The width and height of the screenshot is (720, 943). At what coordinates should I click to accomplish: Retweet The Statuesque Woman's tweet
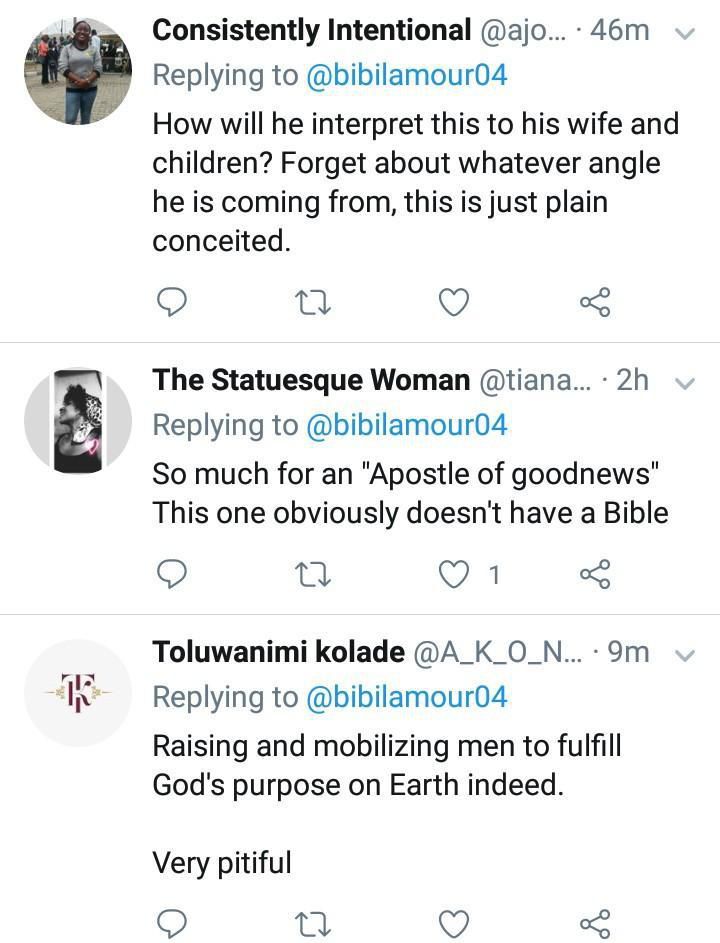[x=315, y=573]
